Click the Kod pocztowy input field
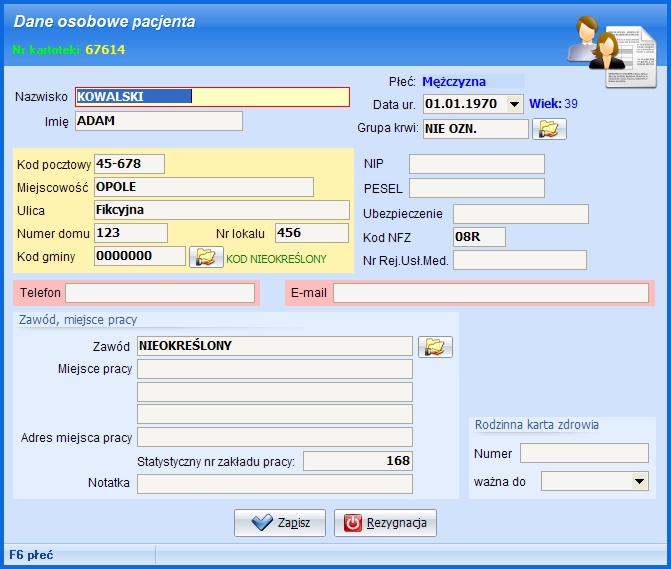 pyautogui.click(x=128, y=164)
